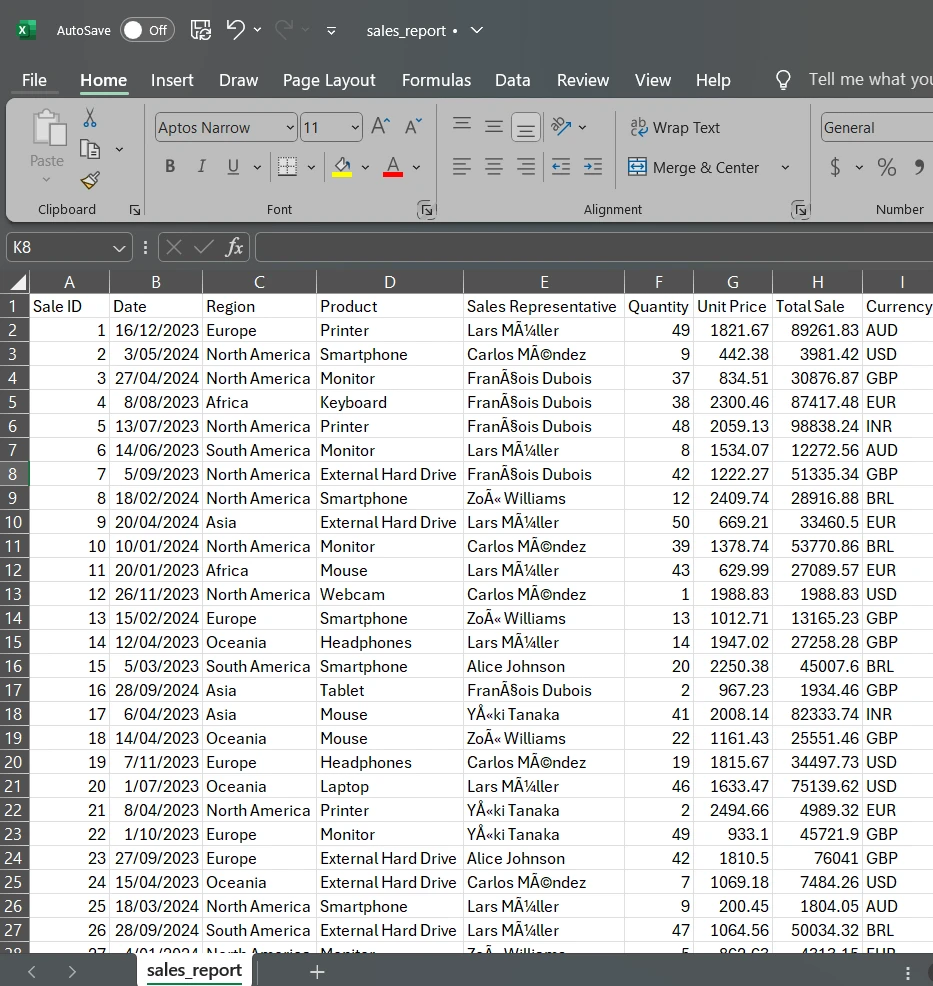Select the Cut scissors icon
This screenshot has width=933, height=986.
coord(90,118)
